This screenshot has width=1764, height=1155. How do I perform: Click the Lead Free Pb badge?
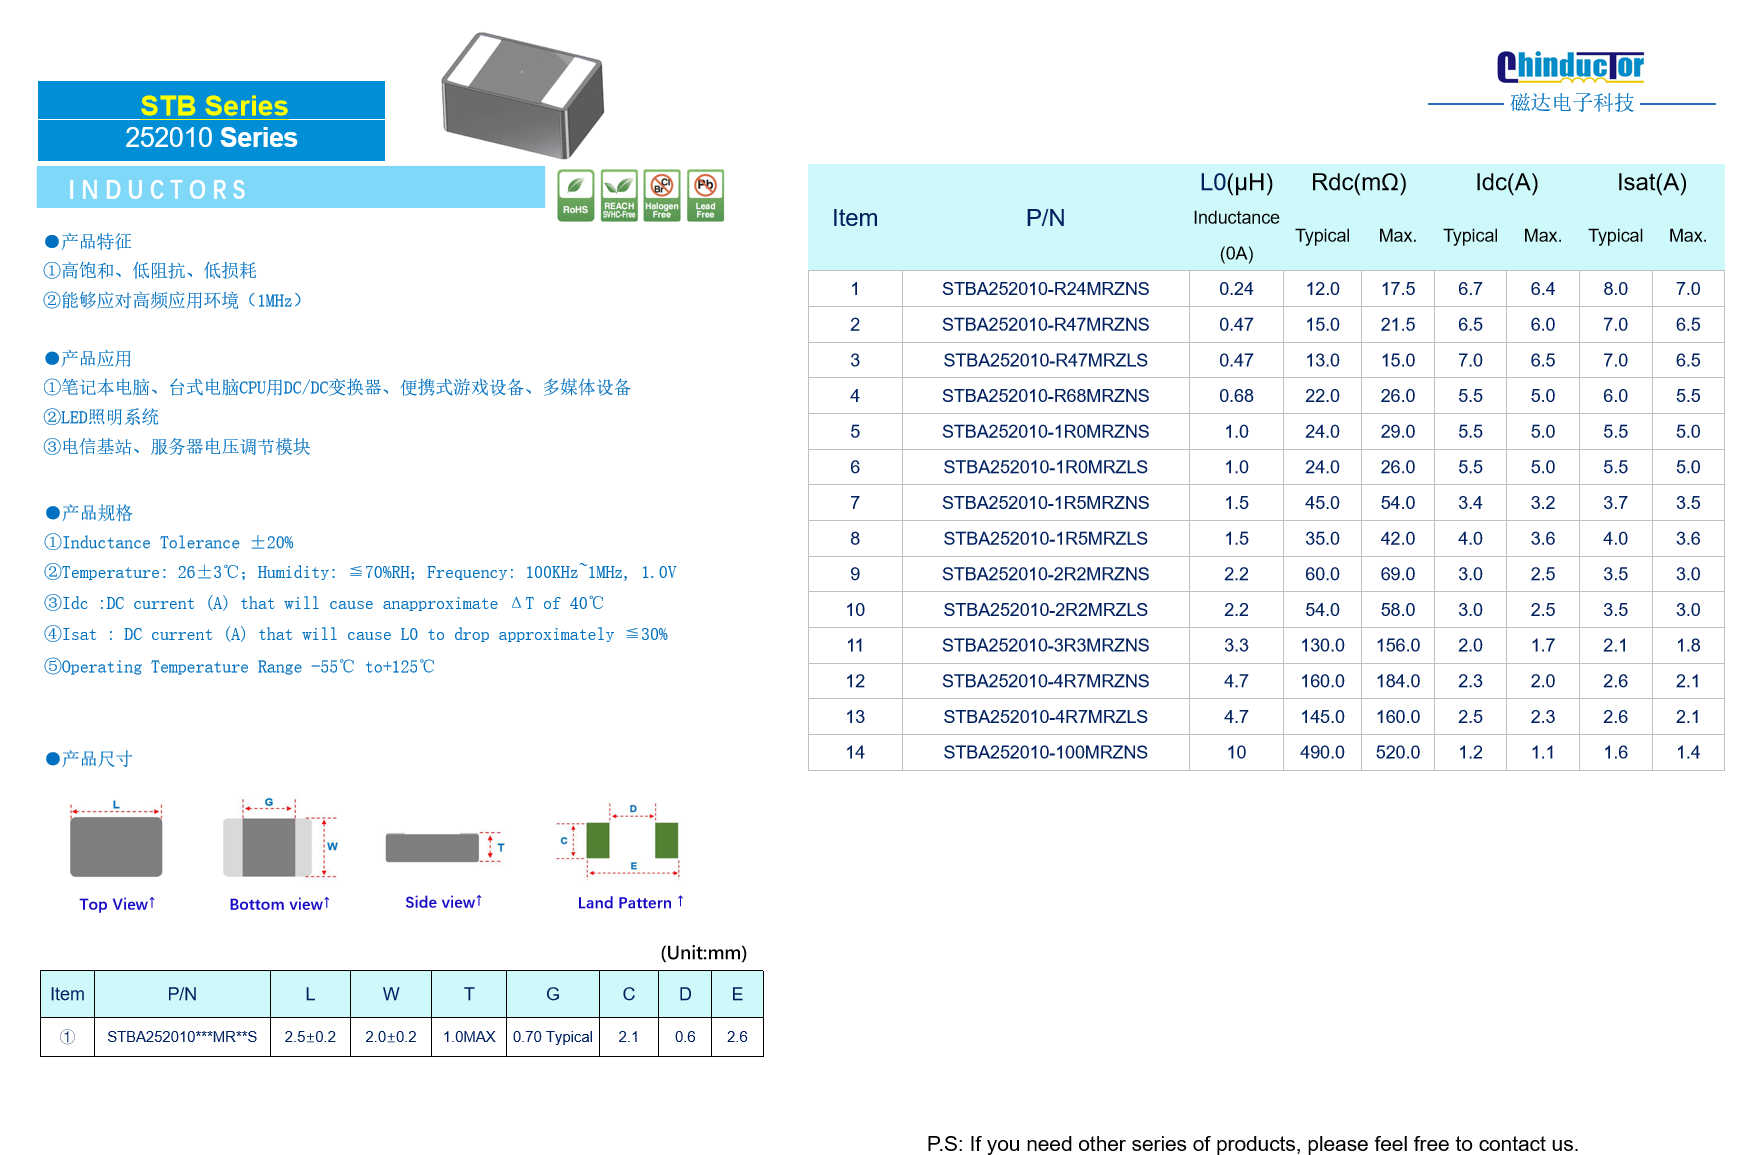coord(705,195)
